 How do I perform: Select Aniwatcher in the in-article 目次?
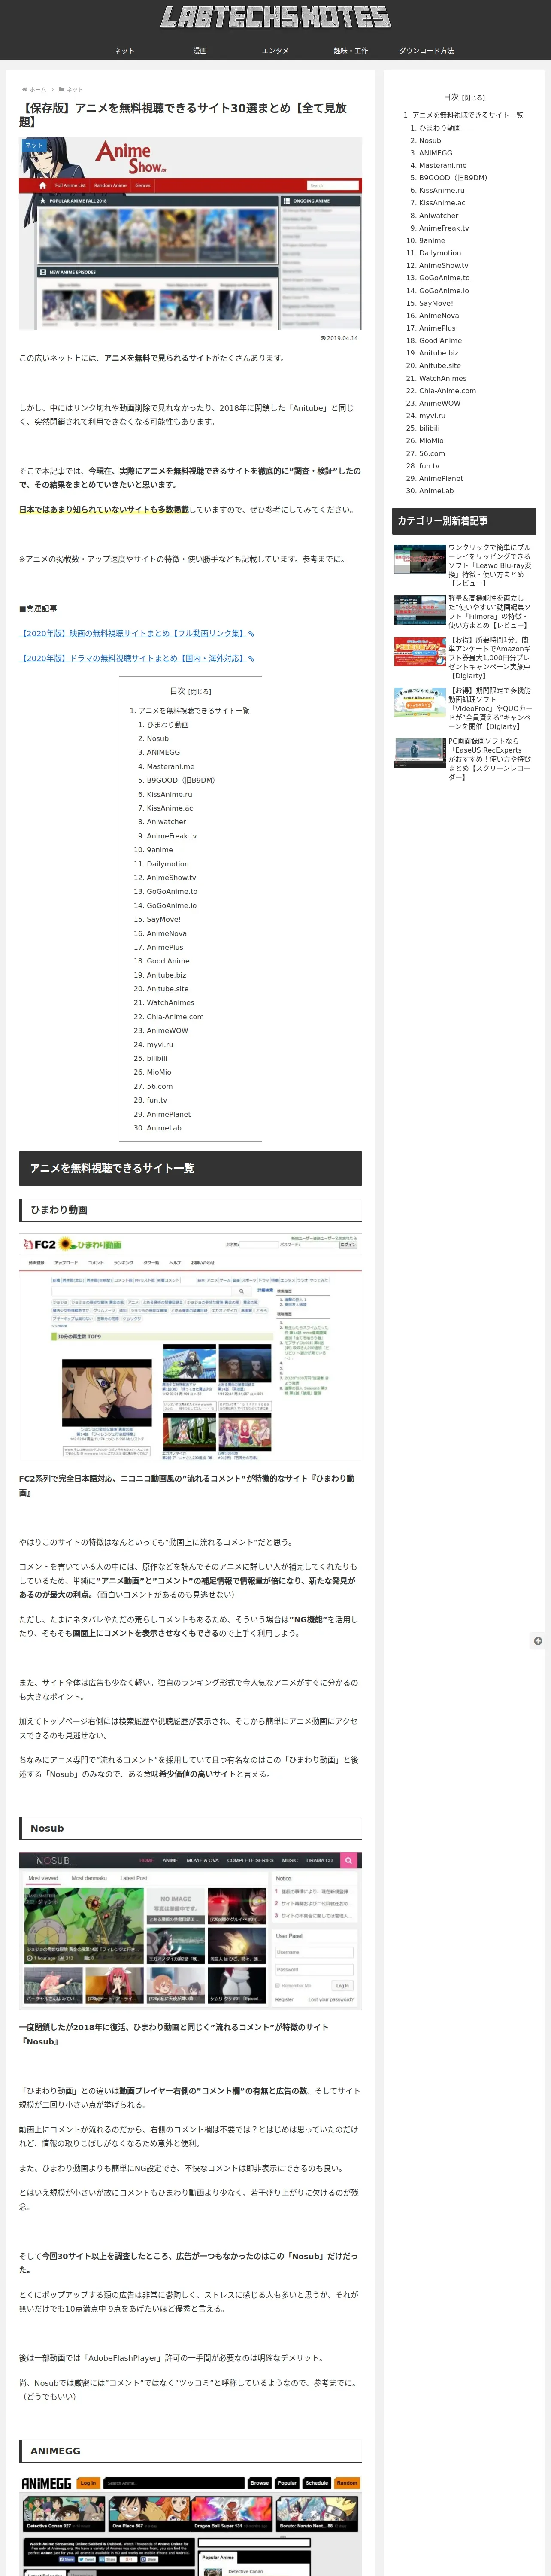click(166, 822)
